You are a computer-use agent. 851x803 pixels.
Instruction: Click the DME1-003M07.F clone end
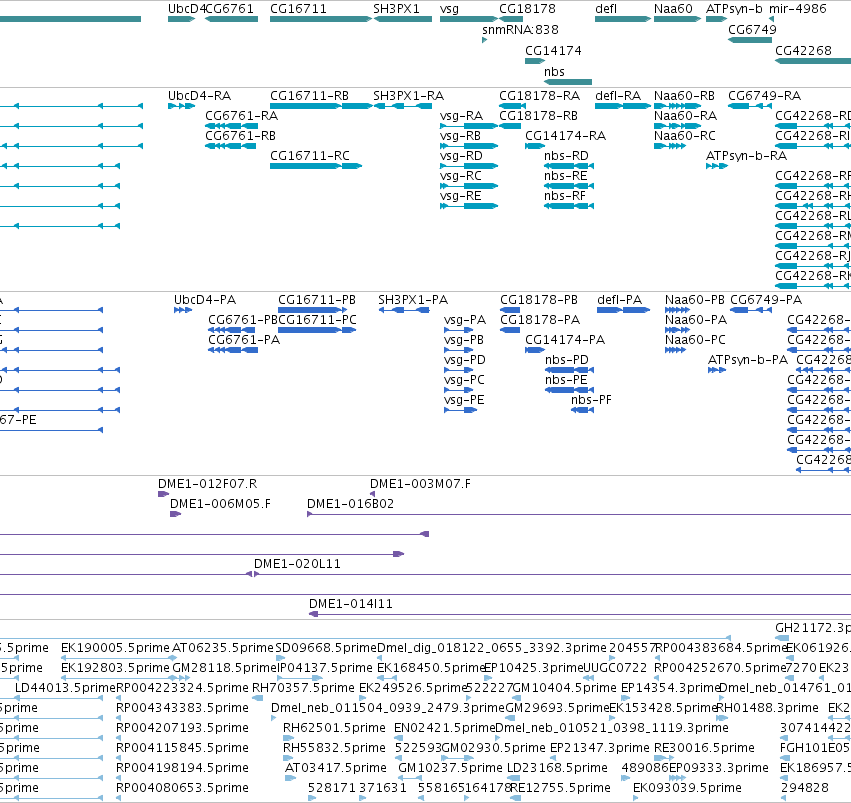pyautogui.click(x=372, y=494)
